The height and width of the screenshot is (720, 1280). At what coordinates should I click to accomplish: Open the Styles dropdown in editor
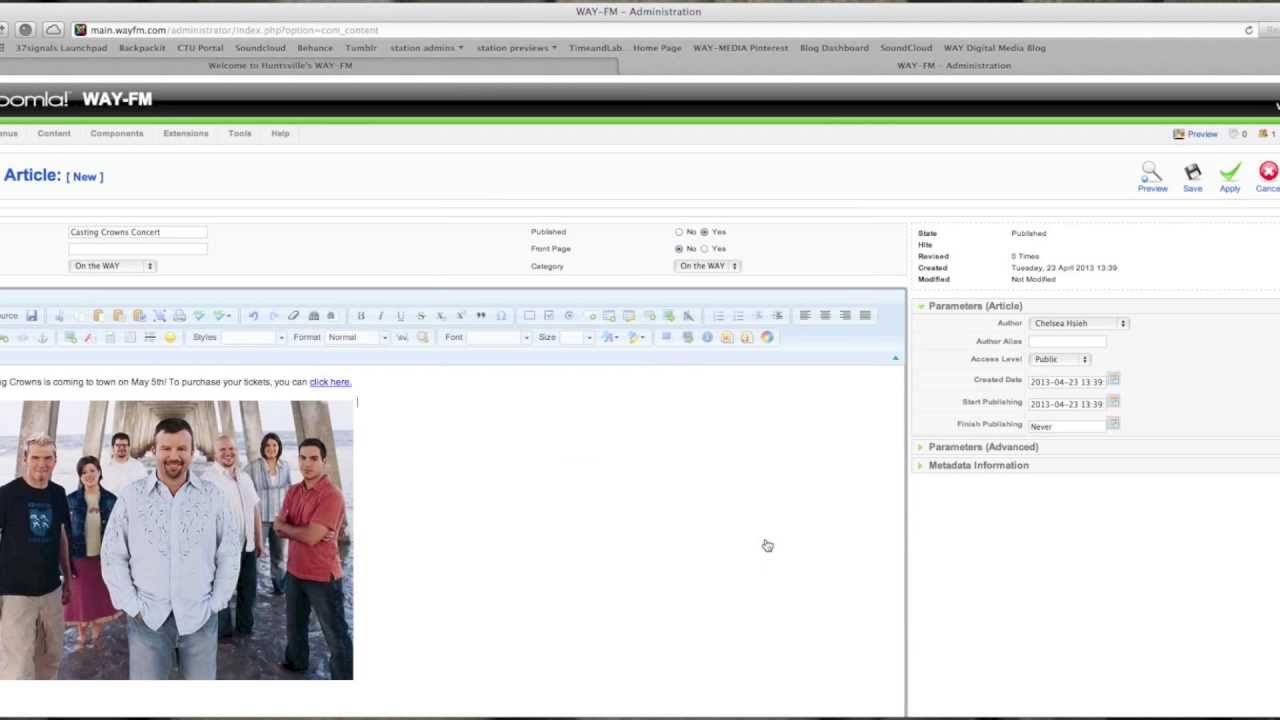click(x=254, y=337)
